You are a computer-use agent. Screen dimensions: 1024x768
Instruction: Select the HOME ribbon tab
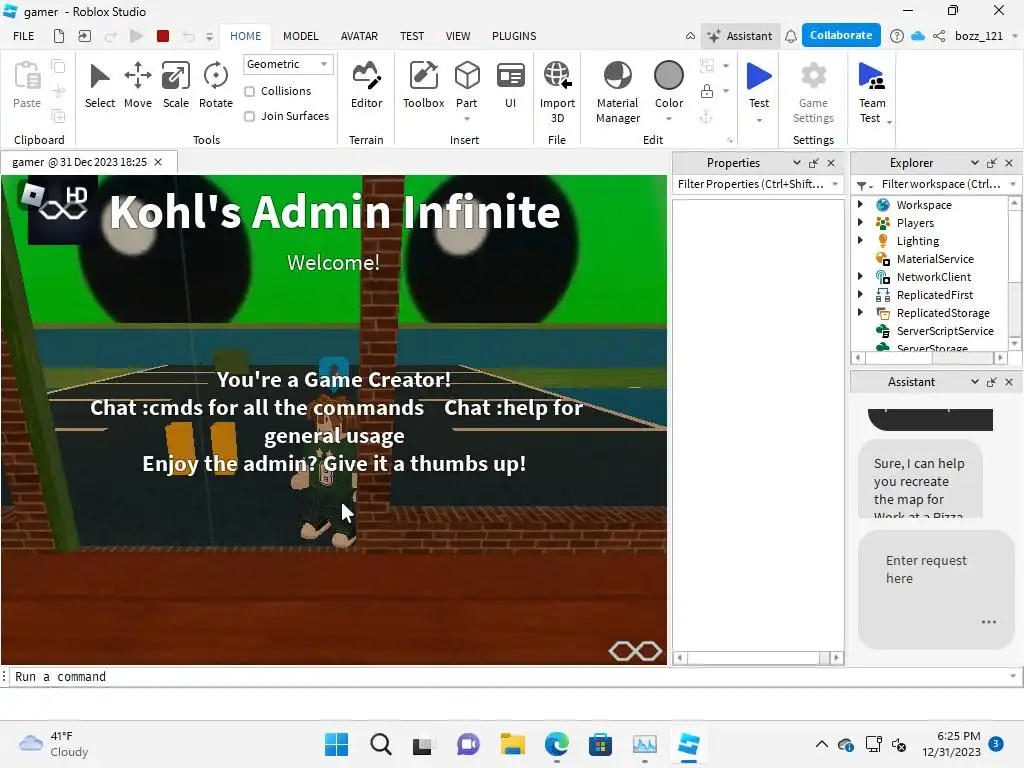(246, 36)
